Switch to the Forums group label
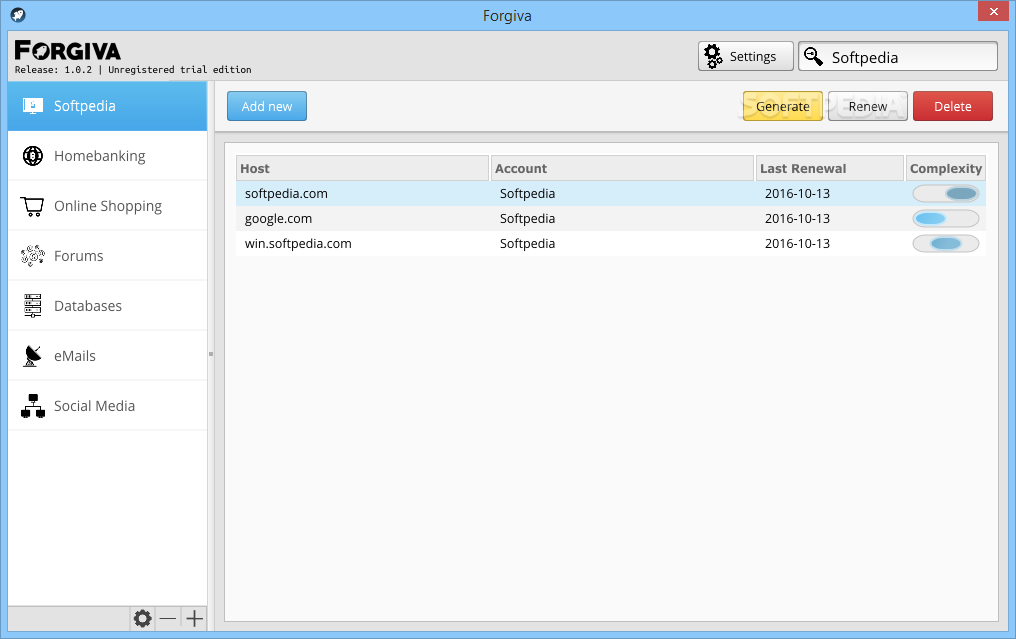 78,256
